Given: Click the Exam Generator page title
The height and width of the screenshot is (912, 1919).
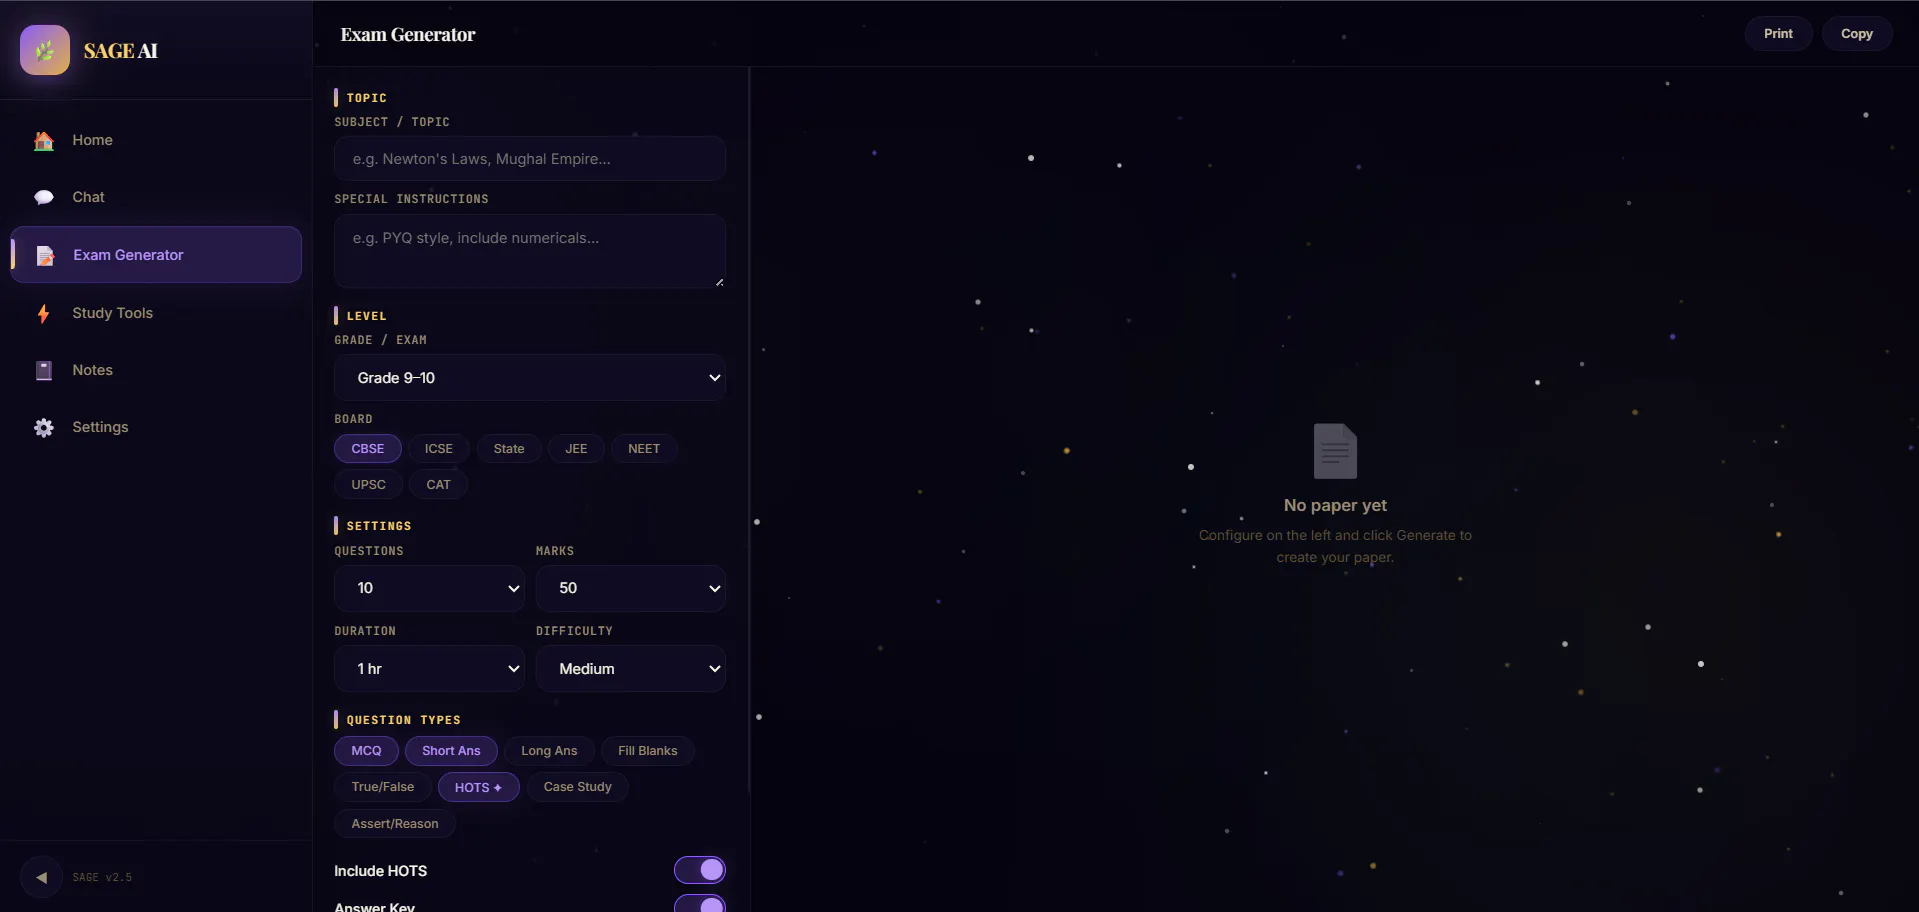Looking at the screenshot, I should coord(408,35).
